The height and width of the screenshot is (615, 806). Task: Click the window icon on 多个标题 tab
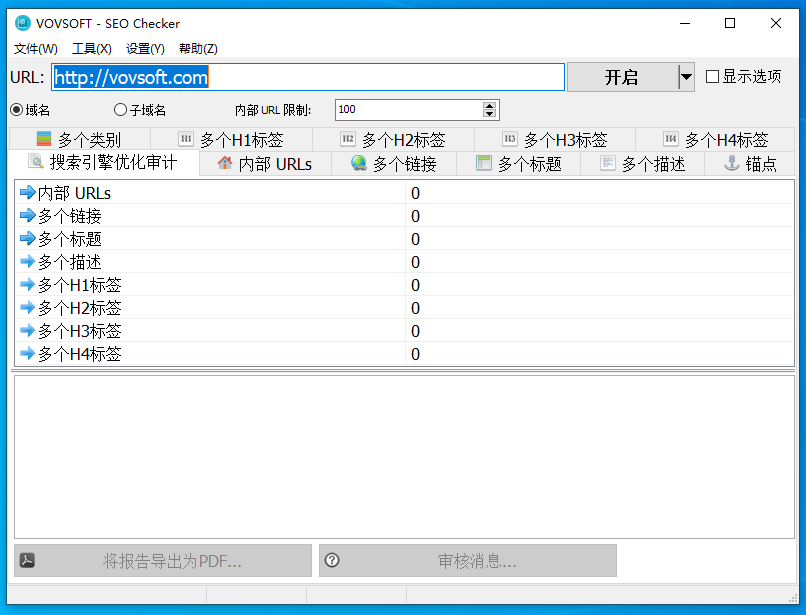[484, 164]
